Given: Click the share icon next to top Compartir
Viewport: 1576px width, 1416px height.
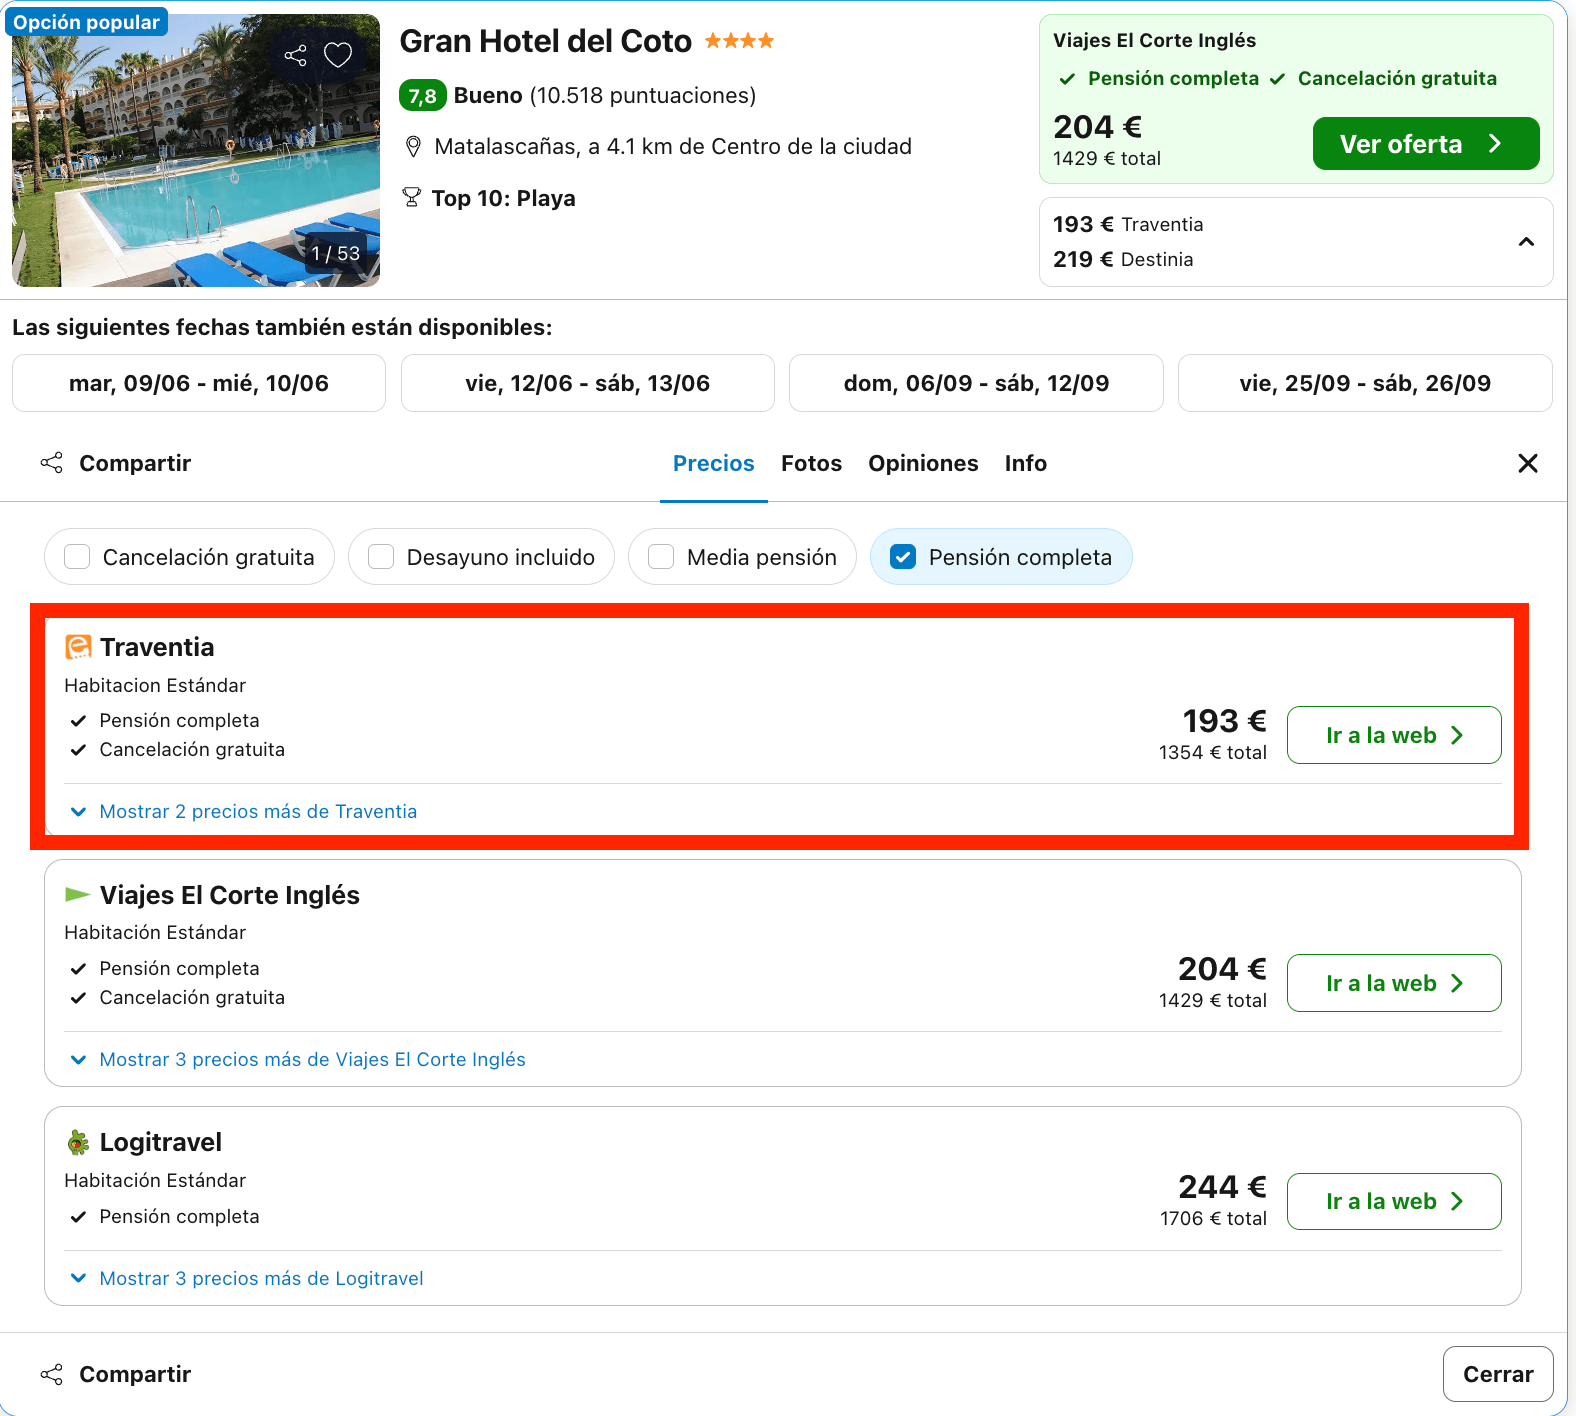Looking at the screenshot, I should (x=52, y=463).
